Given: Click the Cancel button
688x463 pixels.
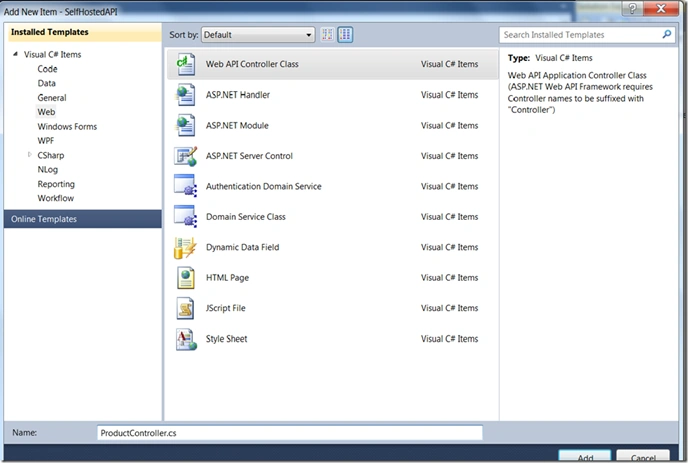Looking at the screenshot, I should tap(643, 456).
